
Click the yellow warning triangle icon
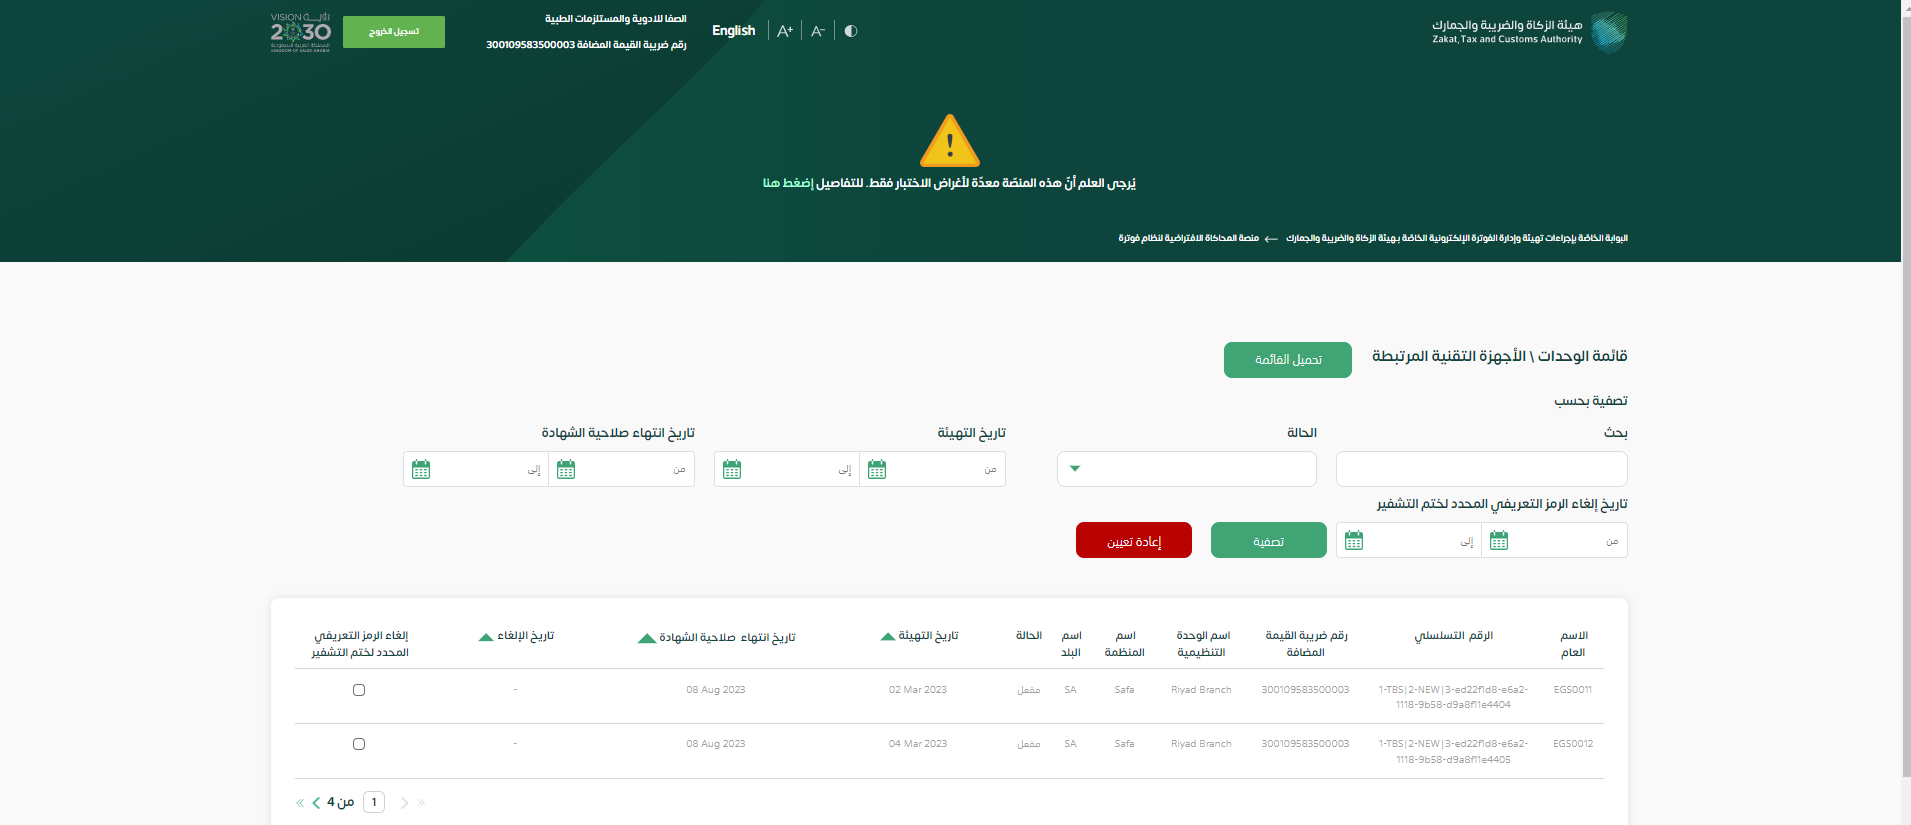pos(950,141)
